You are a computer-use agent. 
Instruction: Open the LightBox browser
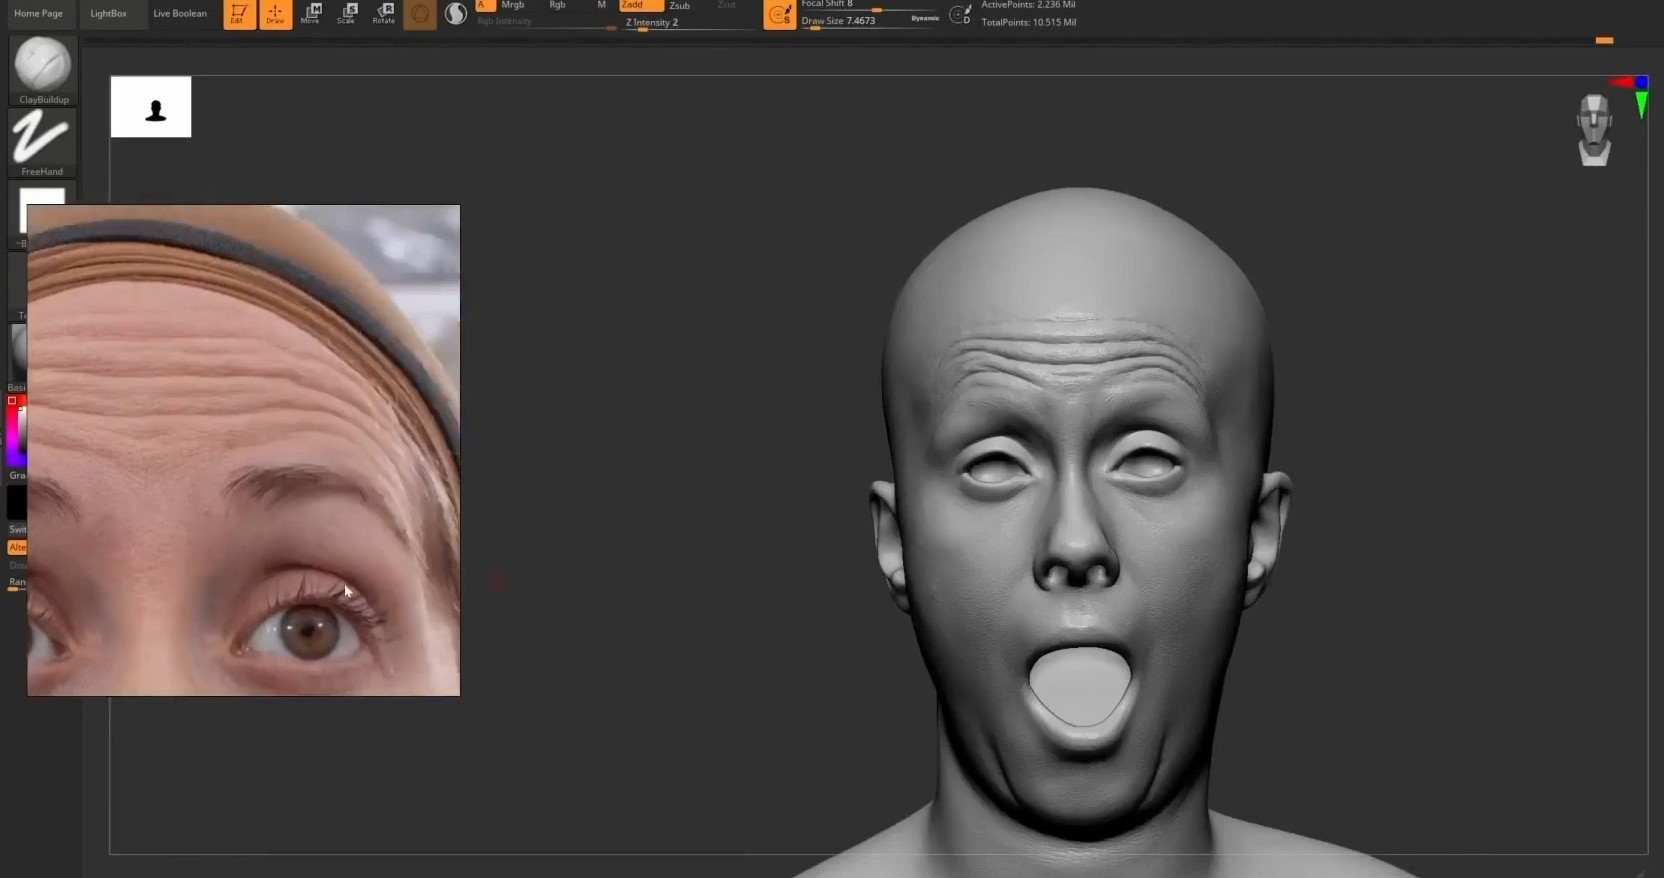pyautogui.click(x=108, y=14)
